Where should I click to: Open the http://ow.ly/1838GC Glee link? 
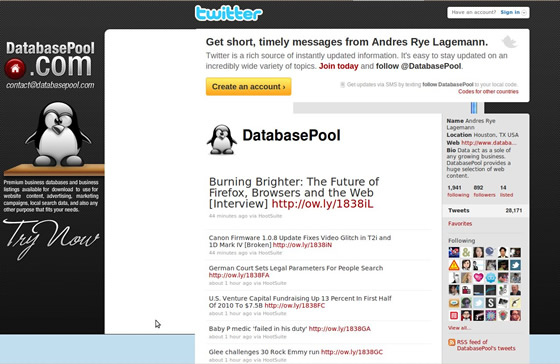pyautogui.click(x=352, y=352)
